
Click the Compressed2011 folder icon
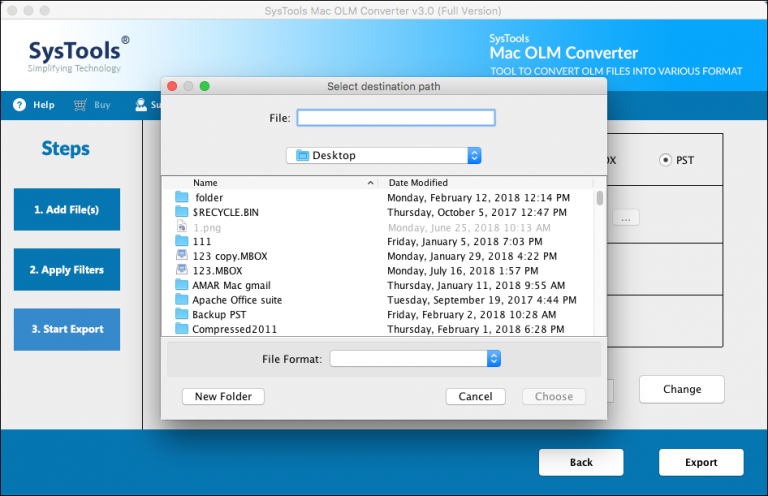click(182, 329)
